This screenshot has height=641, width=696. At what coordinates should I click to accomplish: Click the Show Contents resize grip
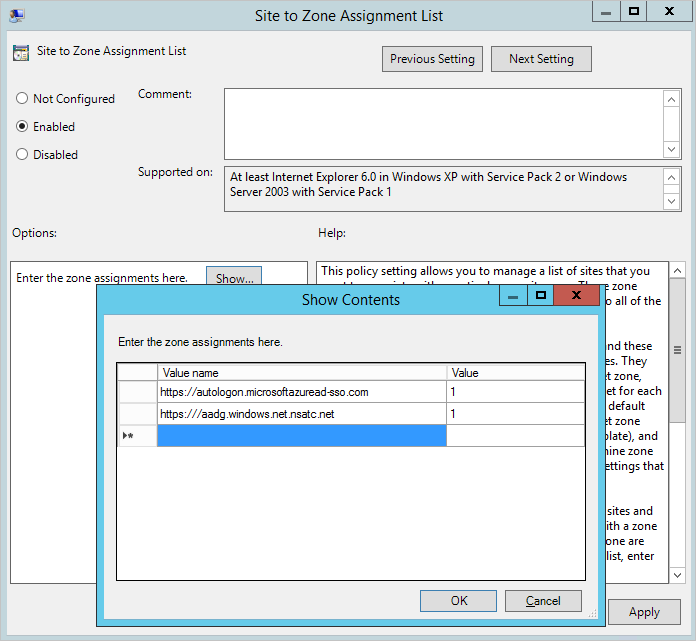pos(593,613)
